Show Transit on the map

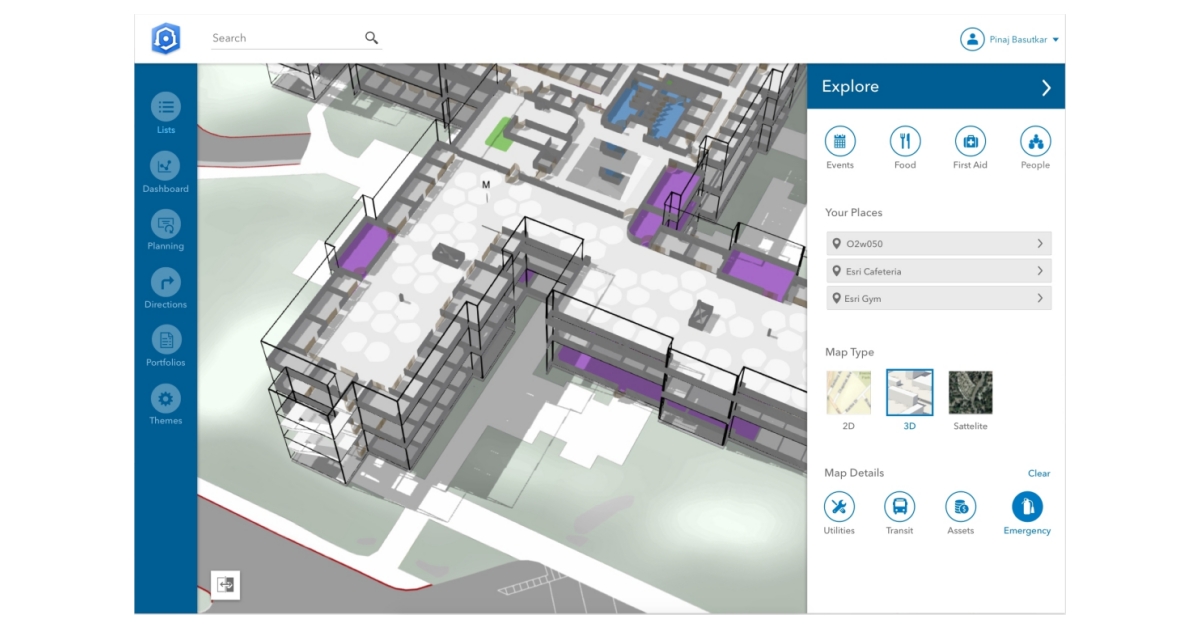(x=899, y=507)
